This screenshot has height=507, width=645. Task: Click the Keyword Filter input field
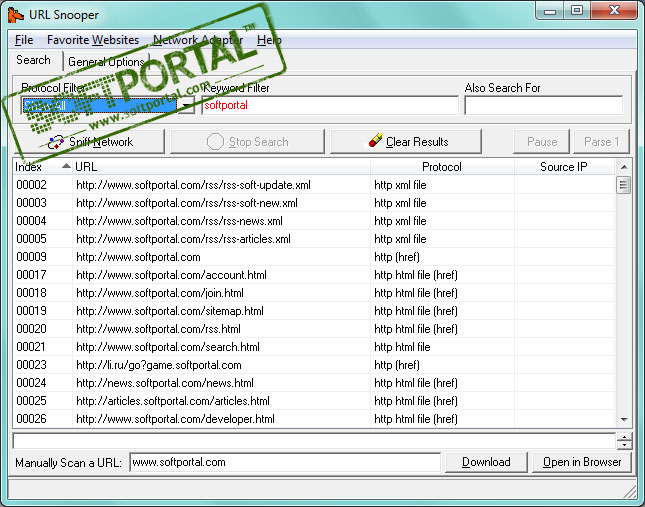click(330, 105)
